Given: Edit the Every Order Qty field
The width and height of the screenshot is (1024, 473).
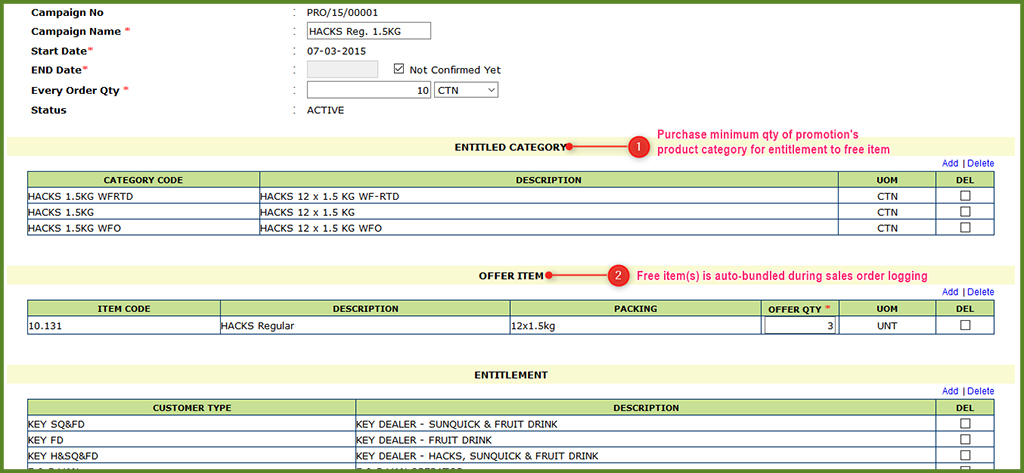Looking at the screenshot, I should point(369,90).
